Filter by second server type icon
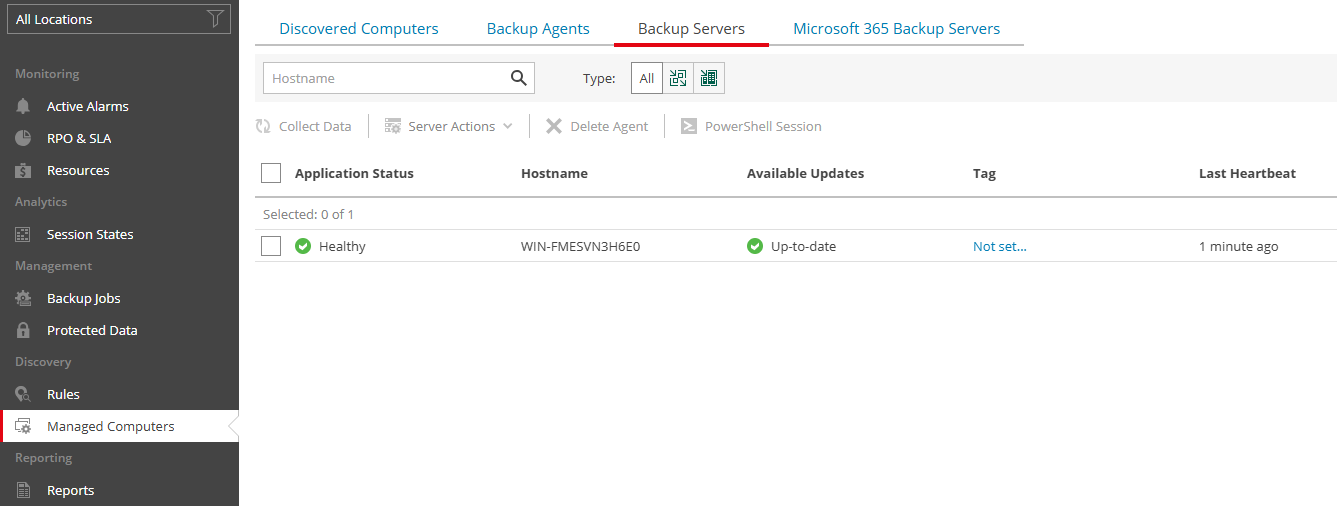Viewport: 1337px width, 506px height. [x=709, y=78]
